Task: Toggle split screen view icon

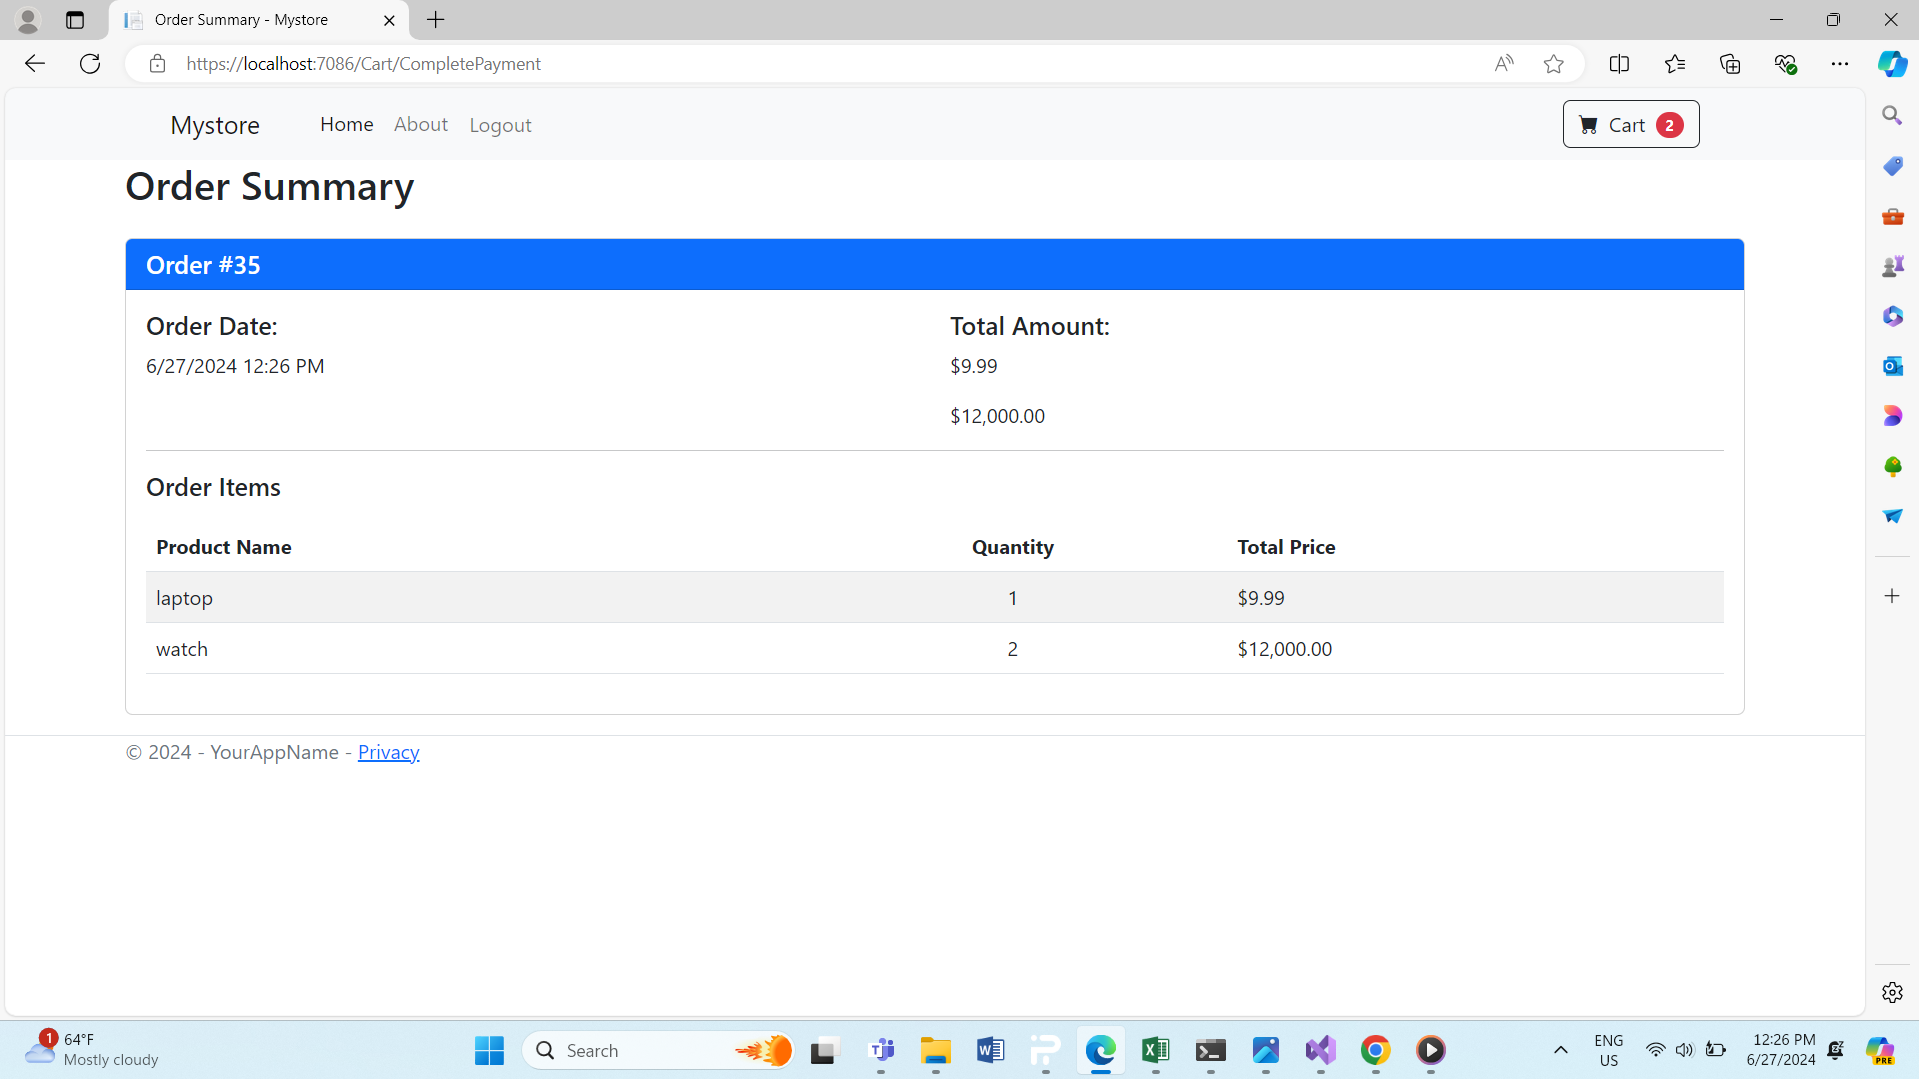Action: tap(1619, 64)
